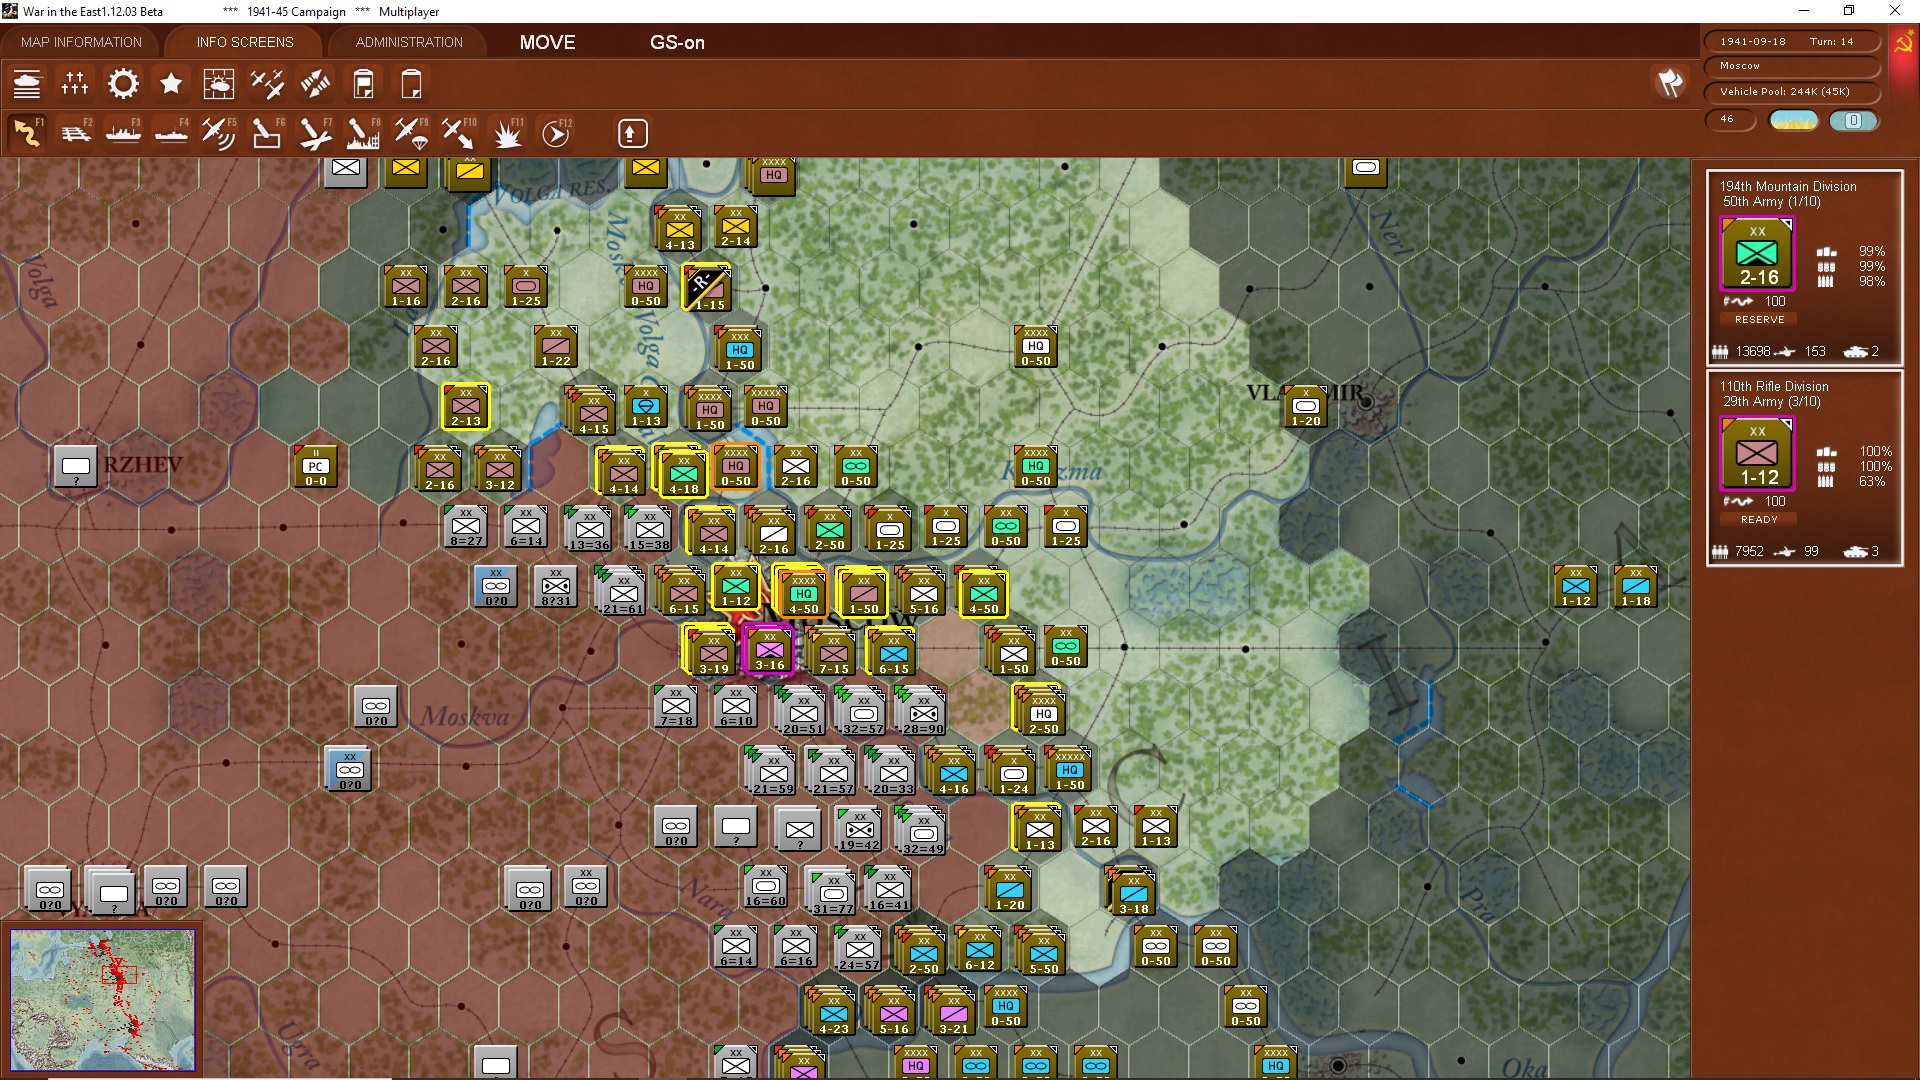This screenshot has width=1920, height=1080.
Task: Select the F5 Air Recon mode
Action: [219, 133]
